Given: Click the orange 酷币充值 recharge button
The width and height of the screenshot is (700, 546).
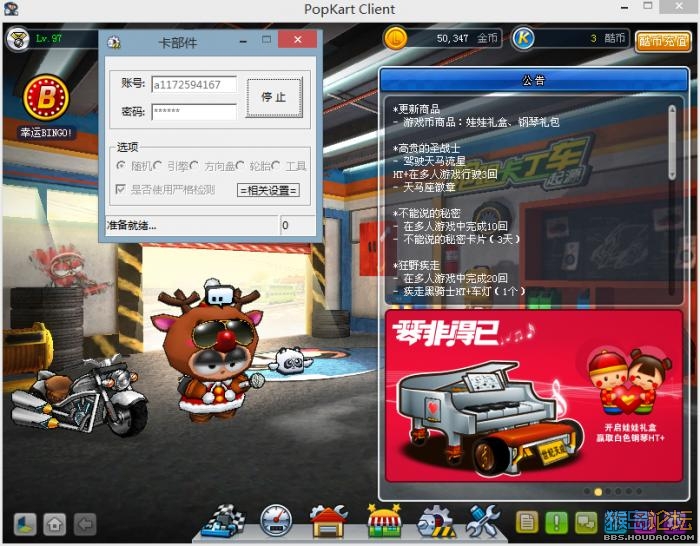Looking at the screenshot, I should click(x=662, y=41).
